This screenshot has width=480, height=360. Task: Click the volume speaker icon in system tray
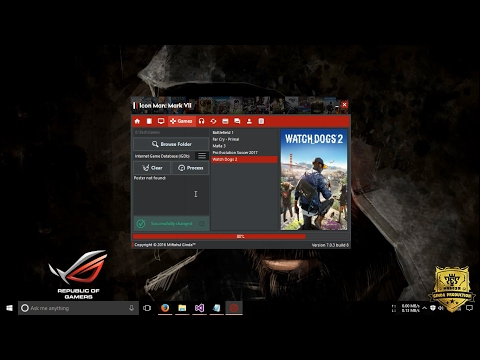[441, 308]
